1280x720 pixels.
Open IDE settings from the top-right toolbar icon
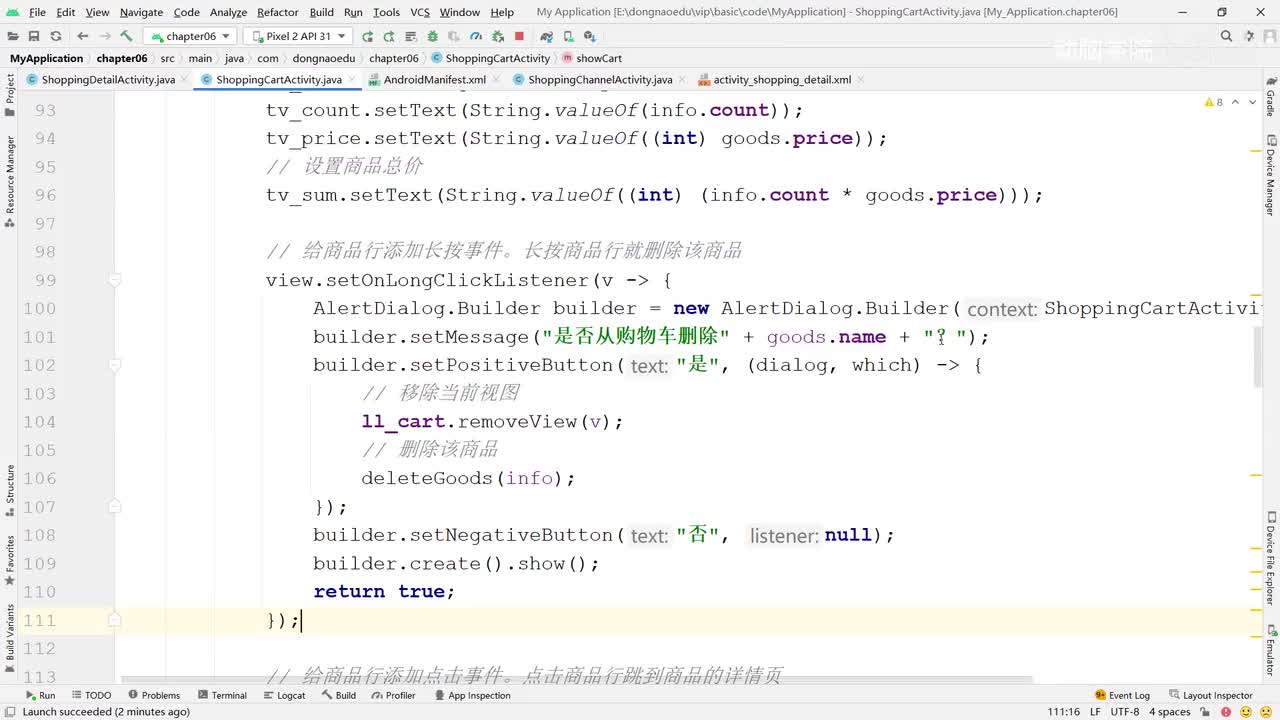(1247, 36)
